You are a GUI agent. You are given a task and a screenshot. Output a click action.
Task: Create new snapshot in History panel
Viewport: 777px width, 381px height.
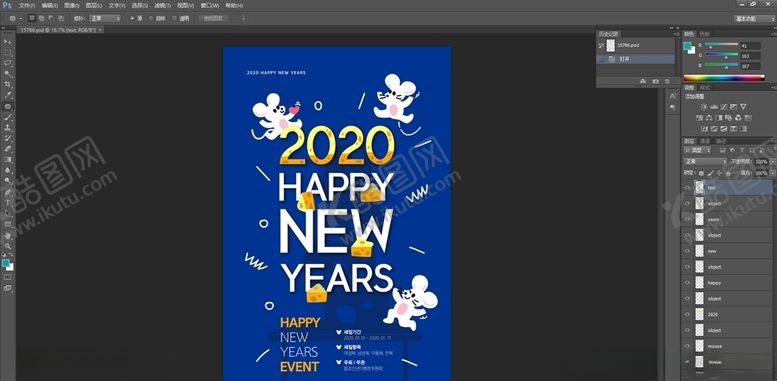point(656,81)
